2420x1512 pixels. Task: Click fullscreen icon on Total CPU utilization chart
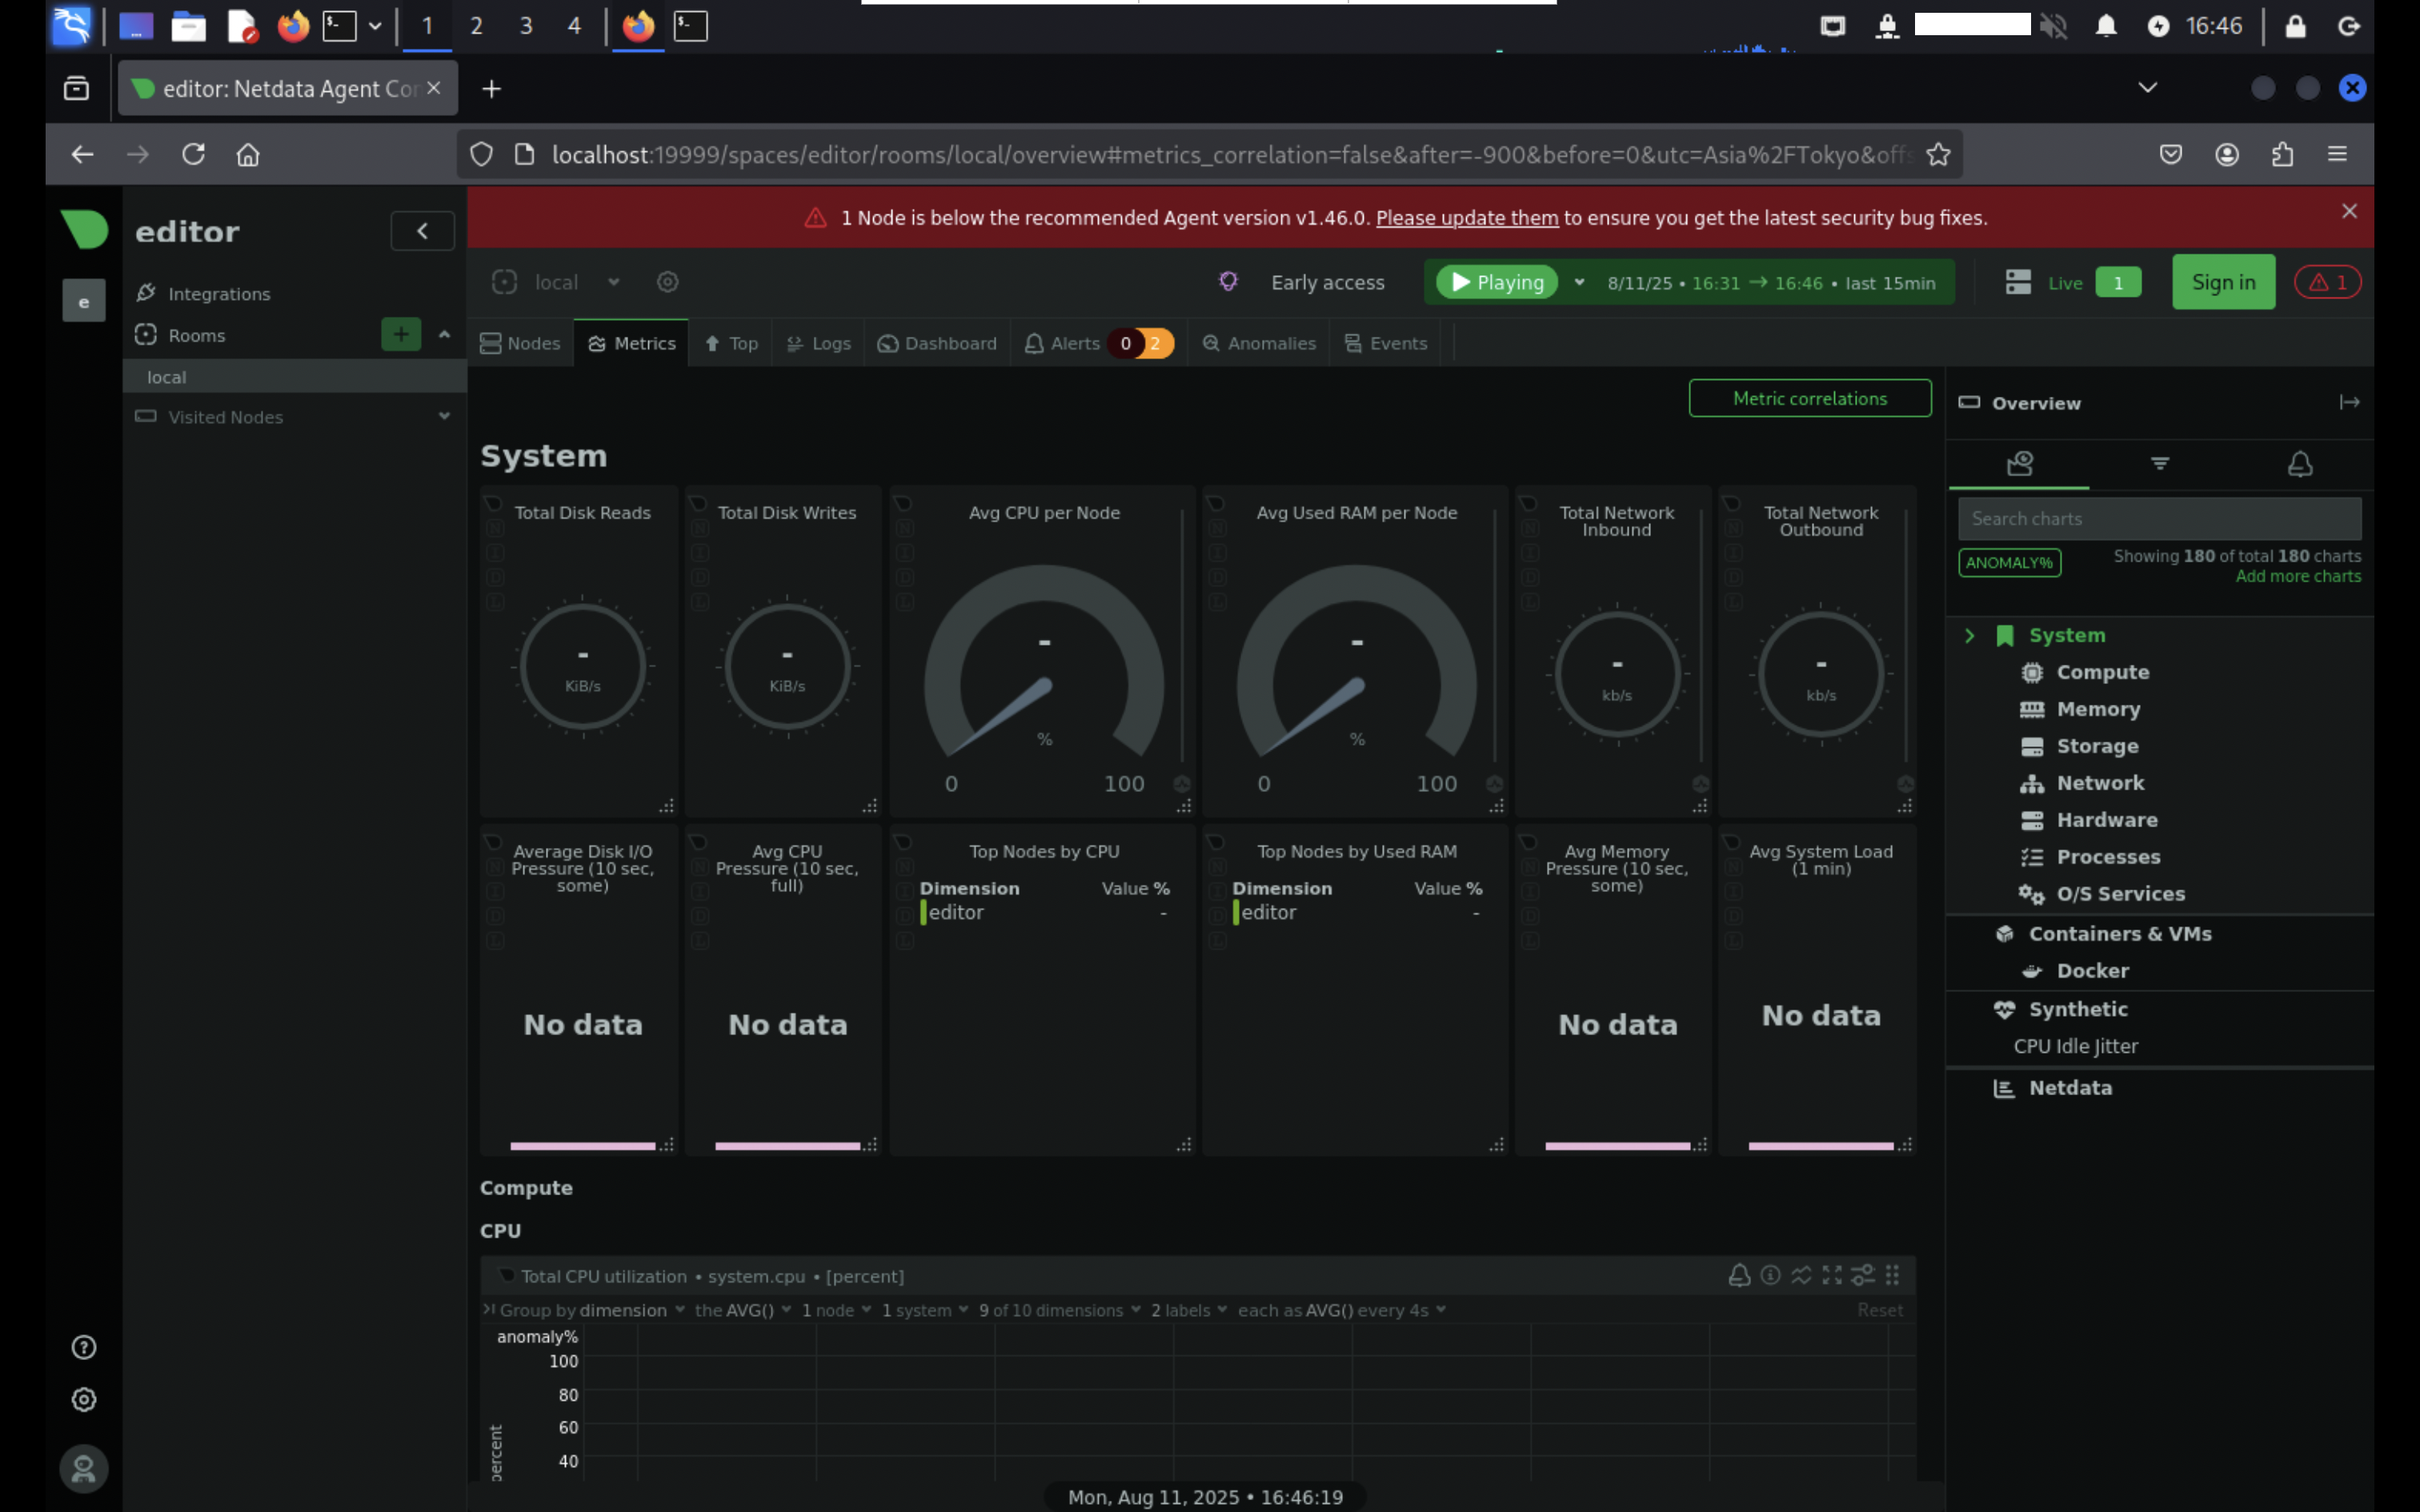[x=1832, y=1275]
